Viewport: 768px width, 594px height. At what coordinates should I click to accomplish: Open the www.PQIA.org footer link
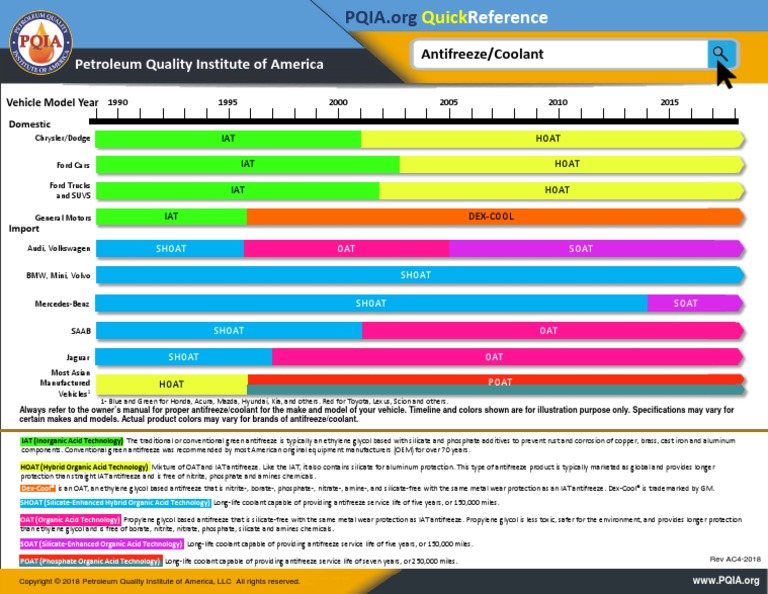click(725, 581)
